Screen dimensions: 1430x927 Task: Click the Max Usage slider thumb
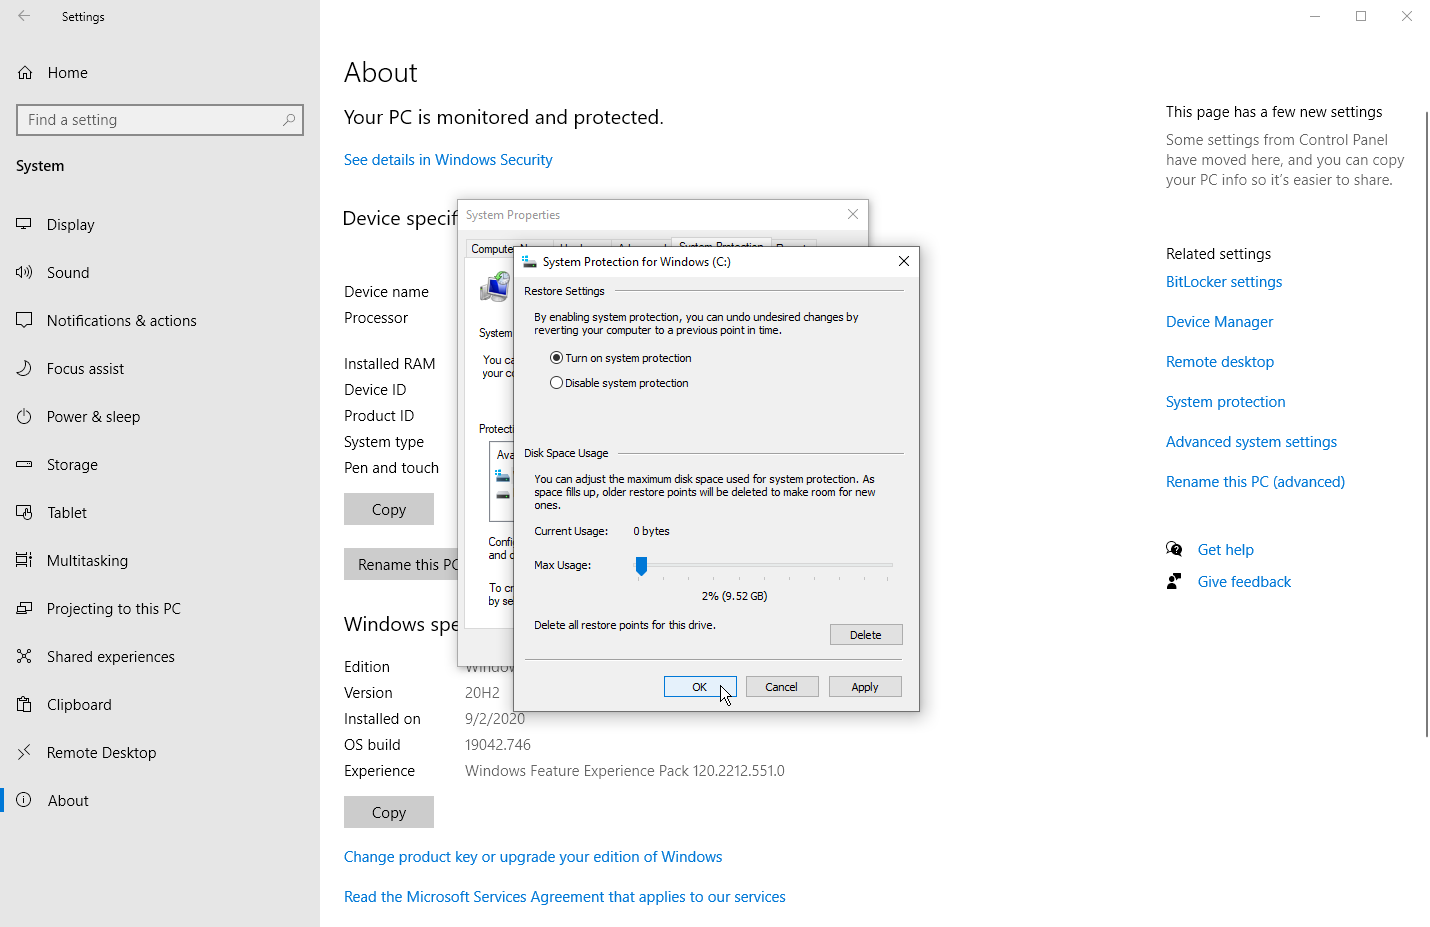(641, 566)
